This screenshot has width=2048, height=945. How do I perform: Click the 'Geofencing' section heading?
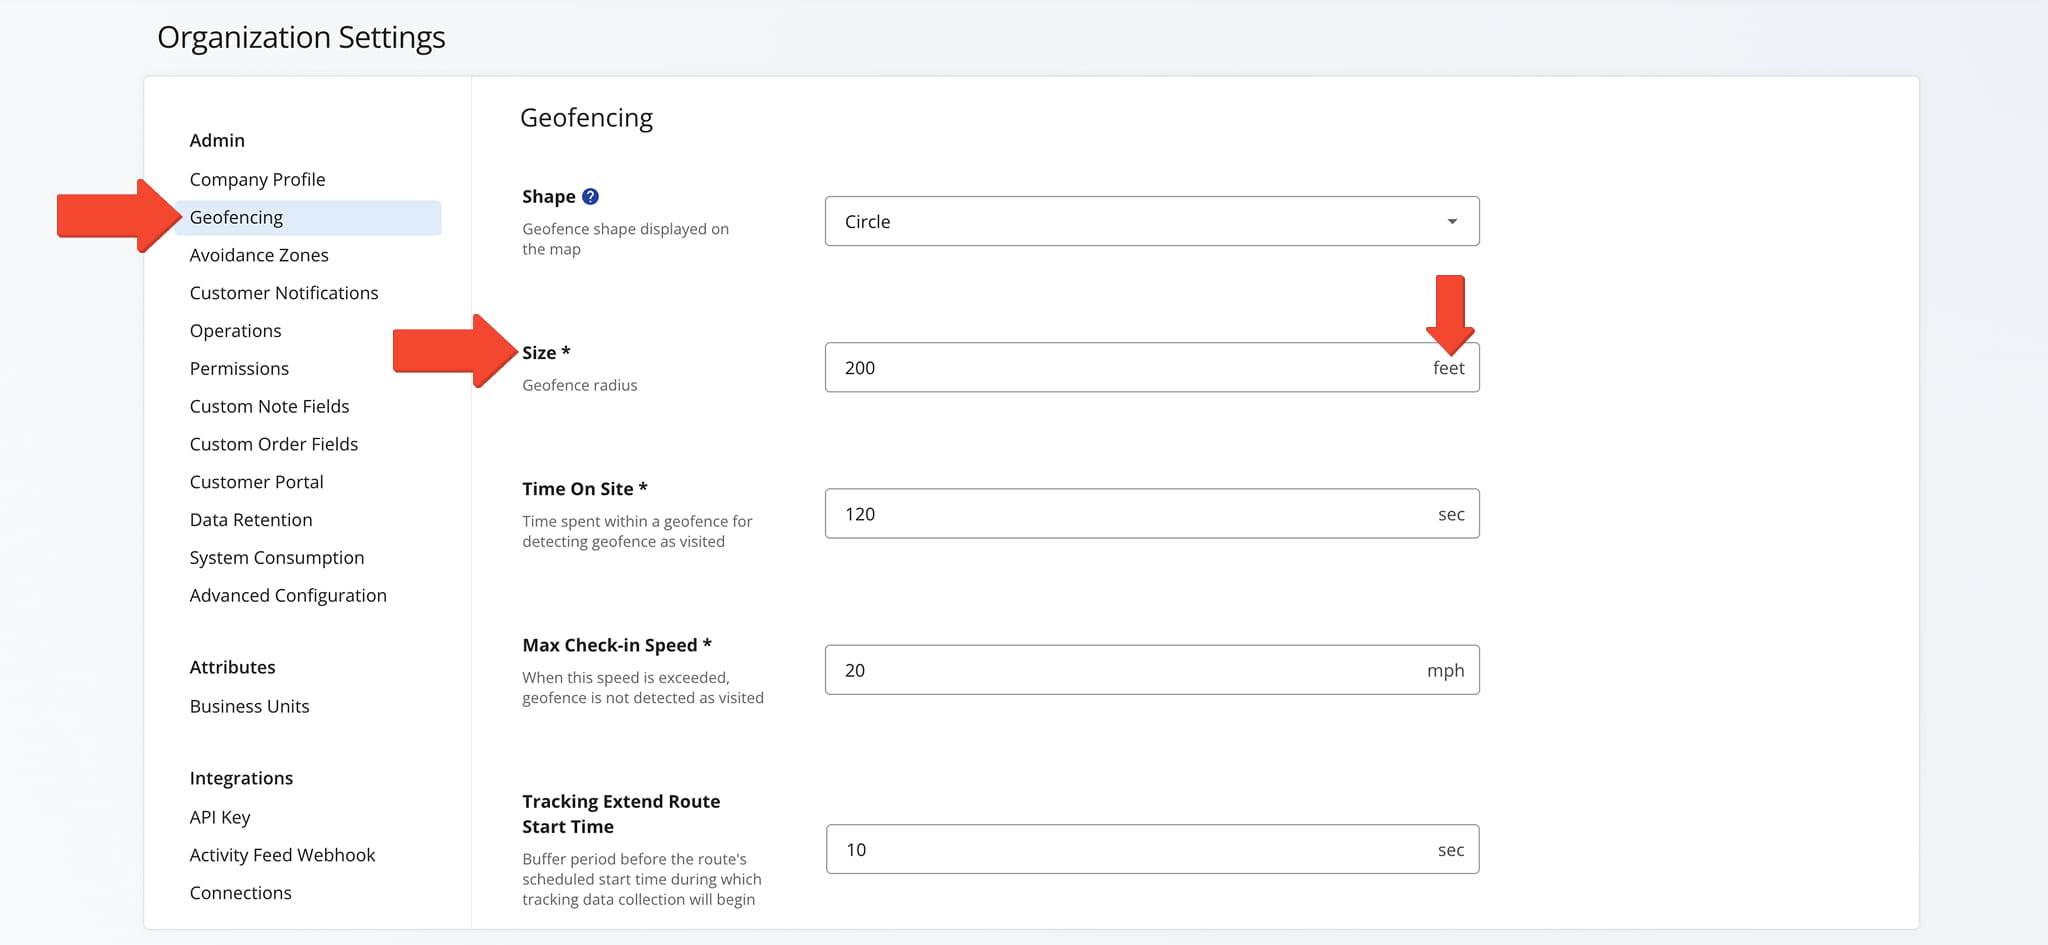coord(586,118)
